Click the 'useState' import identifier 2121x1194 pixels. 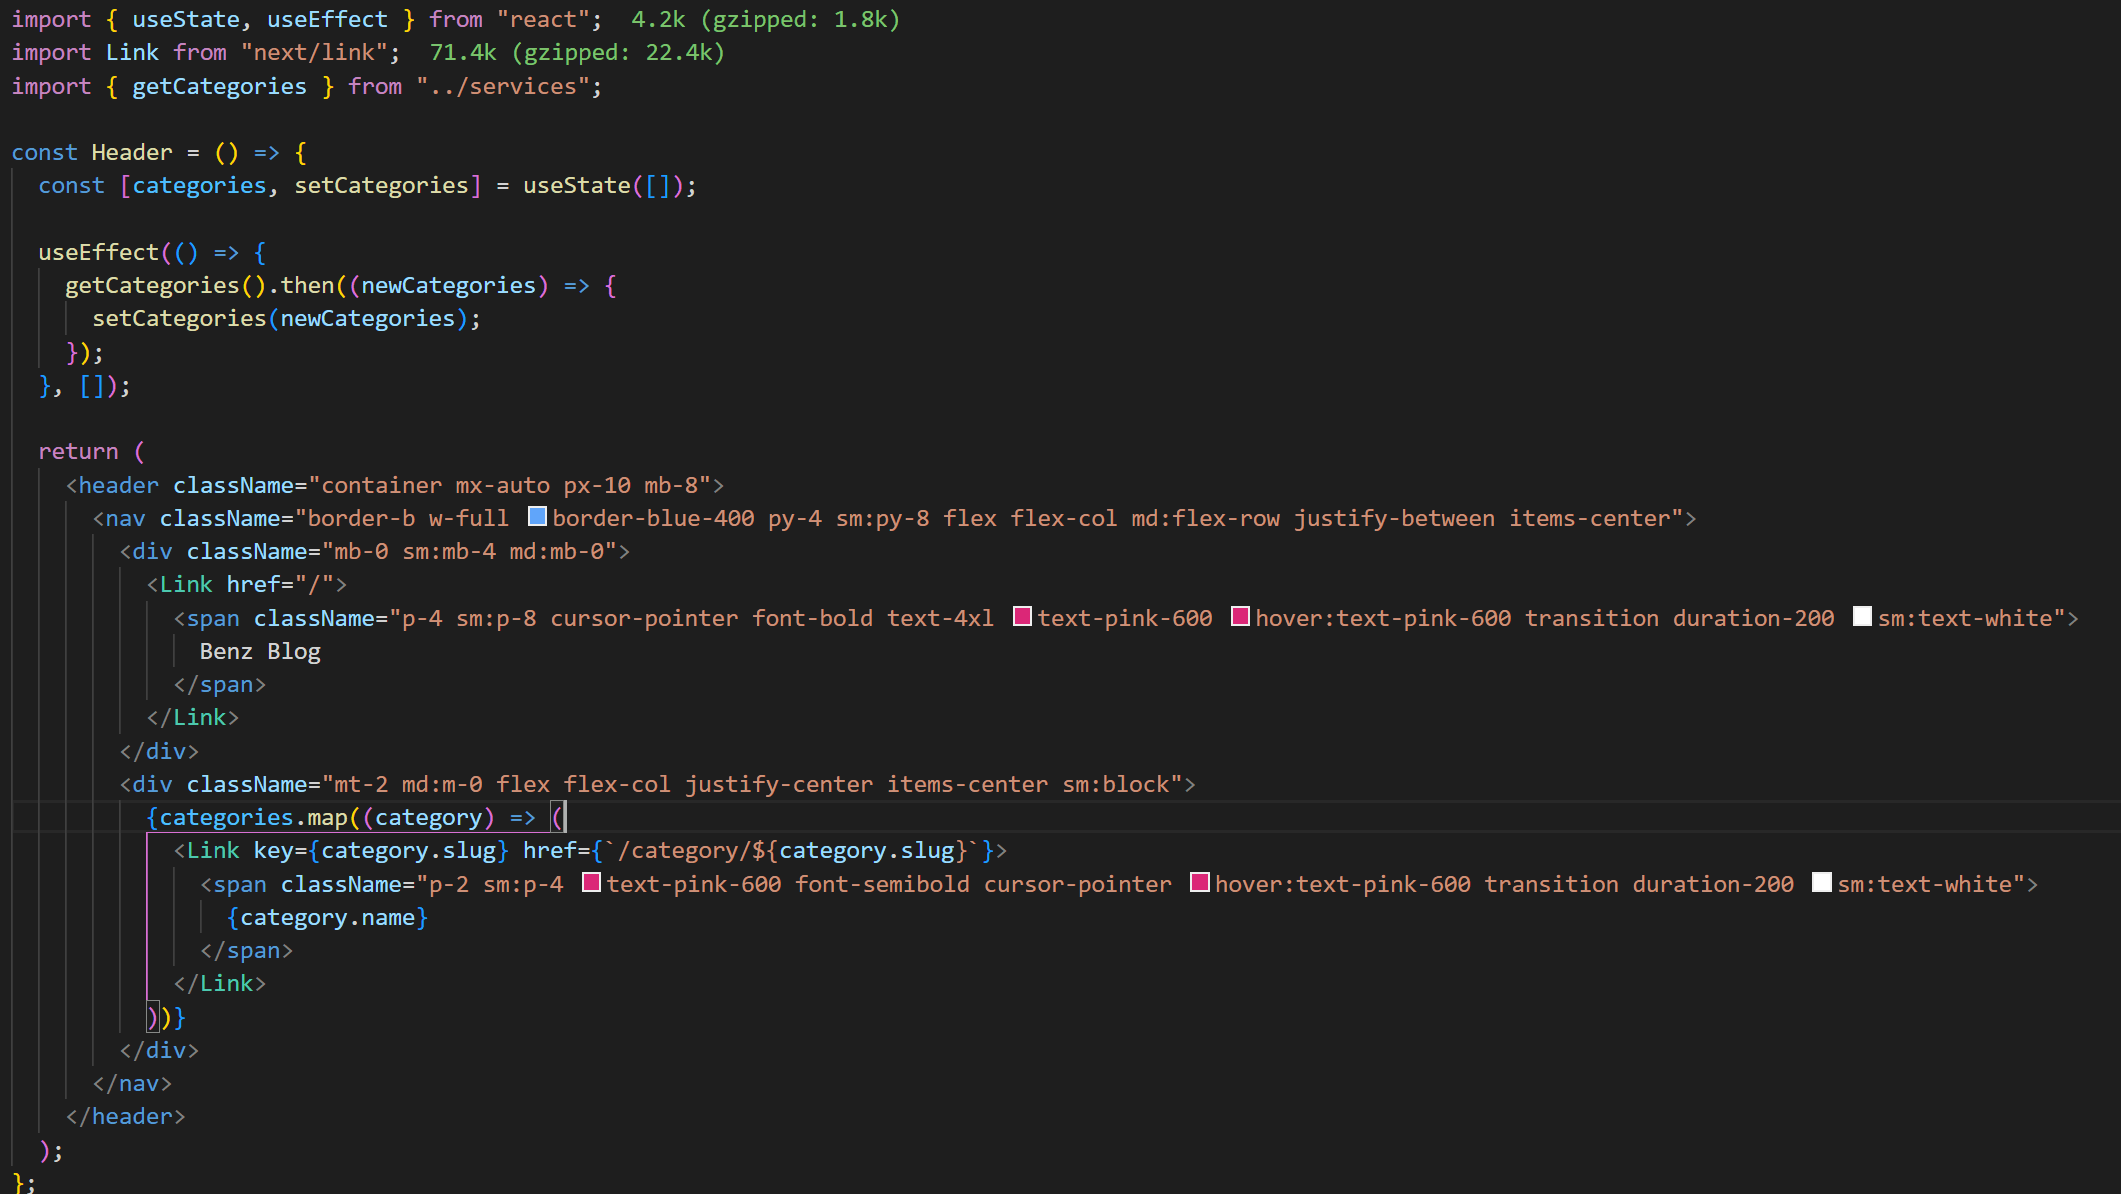point(186,20)
